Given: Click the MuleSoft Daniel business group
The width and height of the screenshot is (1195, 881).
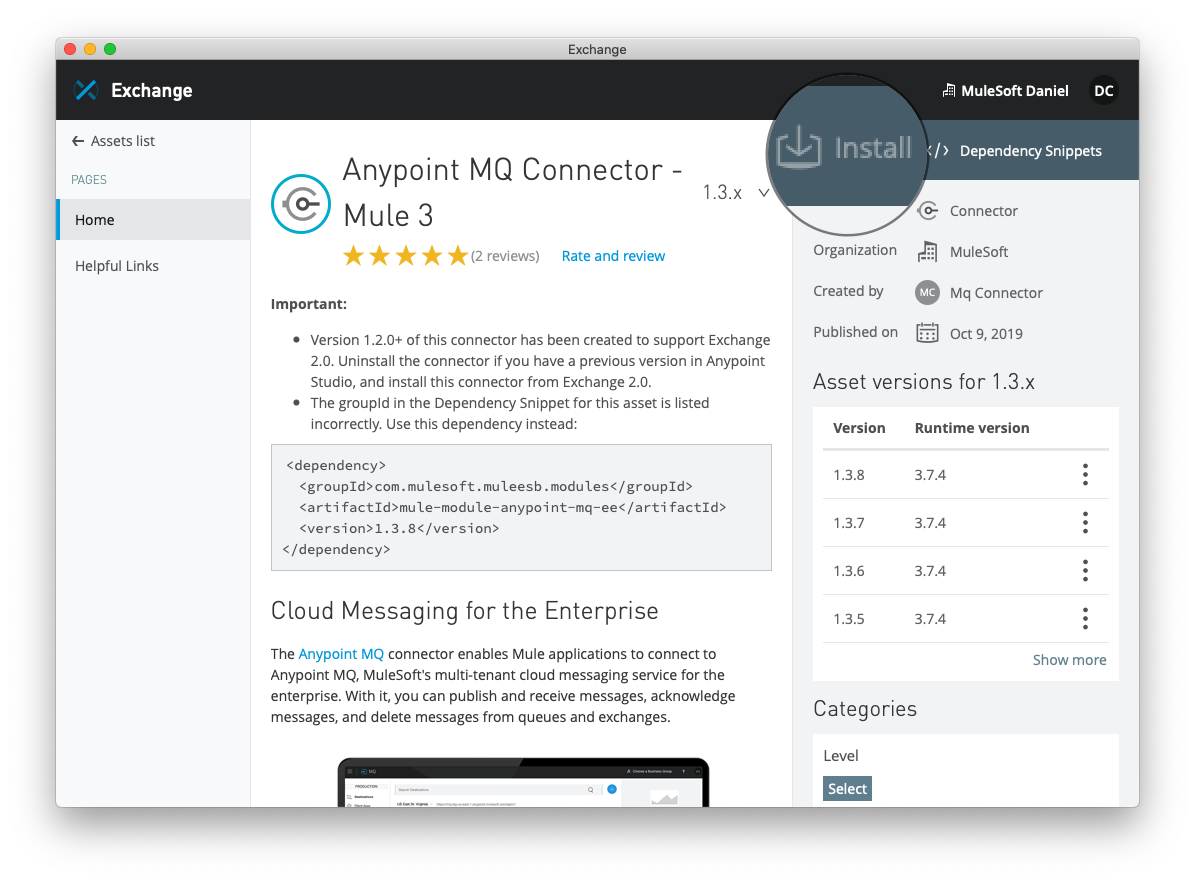Looking at the screenshot, I should tap(1005, 91).
